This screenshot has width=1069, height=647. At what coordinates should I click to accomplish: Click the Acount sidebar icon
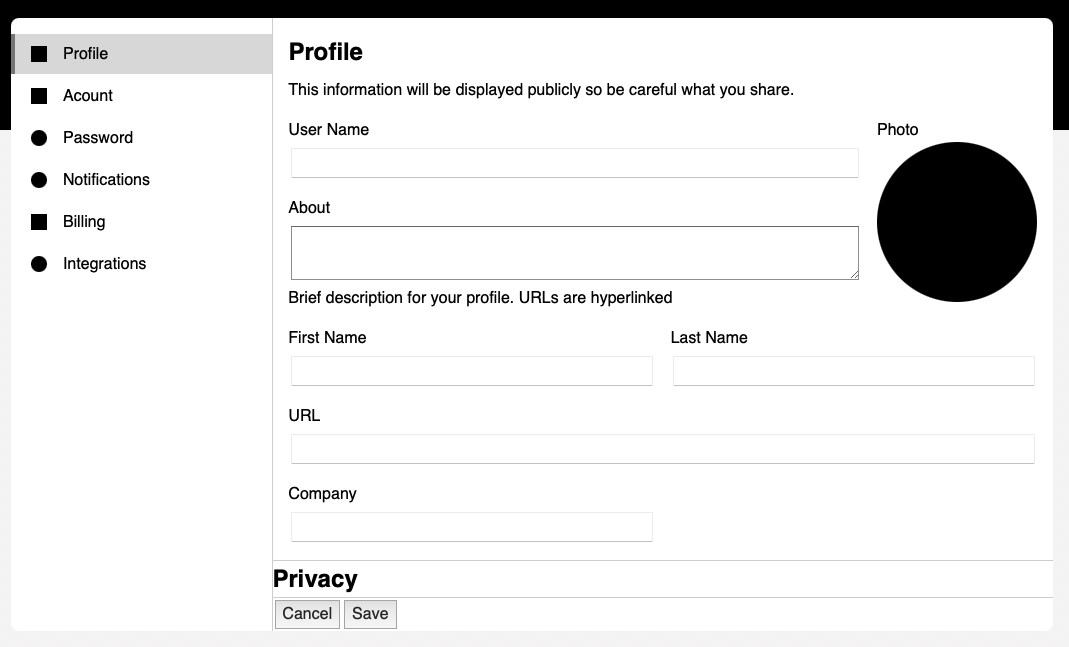pos(38,95)
